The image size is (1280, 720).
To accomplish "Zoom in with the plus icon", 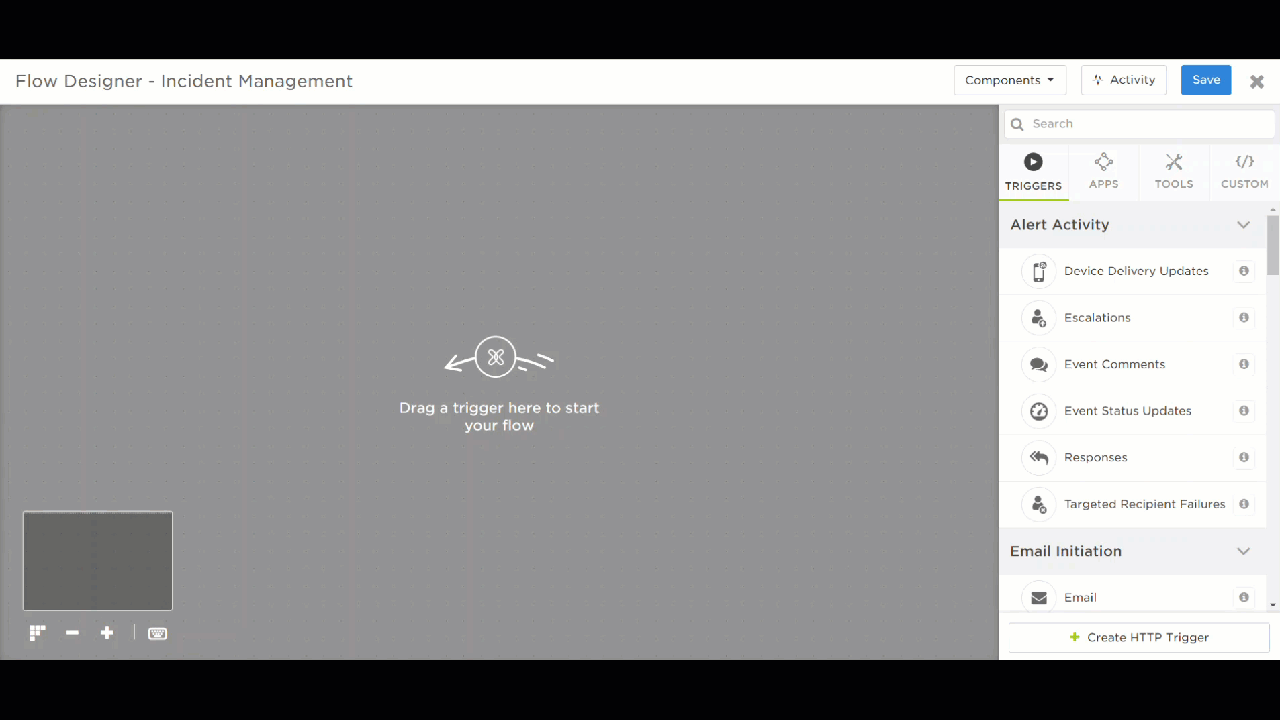I will (x=107, y=633).
